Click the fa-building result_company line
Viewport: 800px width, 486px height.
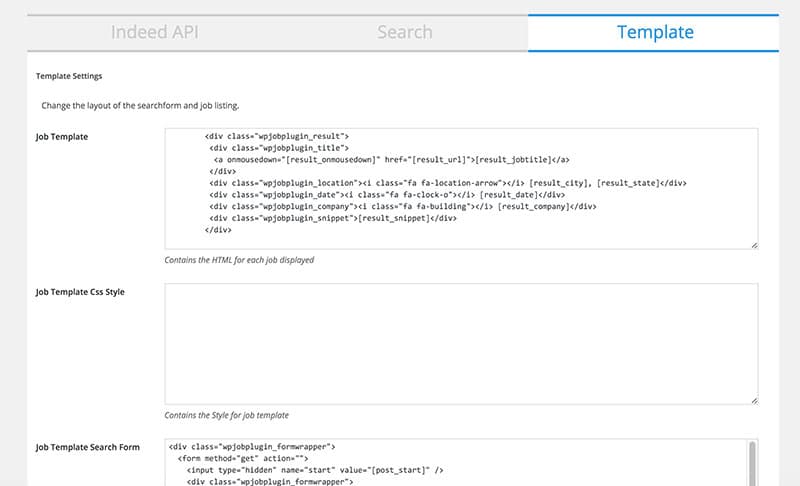point(403,207)
